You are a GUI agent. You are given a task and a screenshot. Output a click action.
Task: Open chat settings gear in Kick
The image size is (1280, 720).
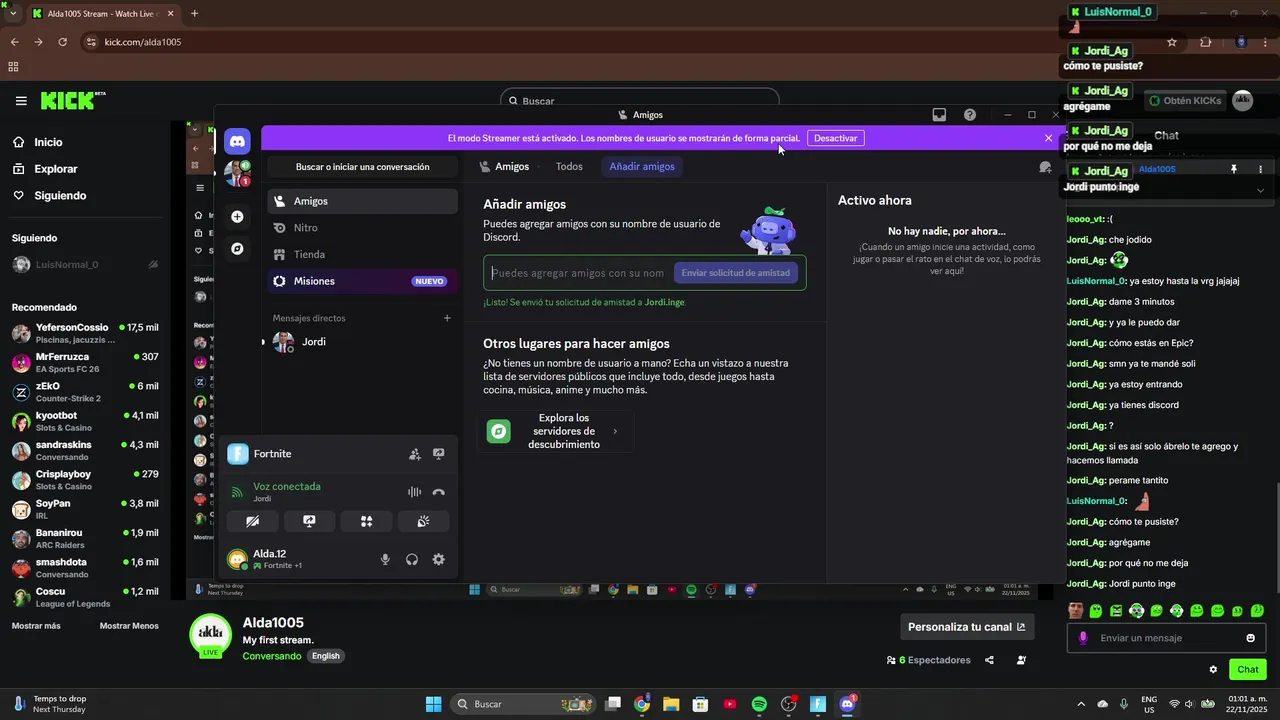point(1213,670)
